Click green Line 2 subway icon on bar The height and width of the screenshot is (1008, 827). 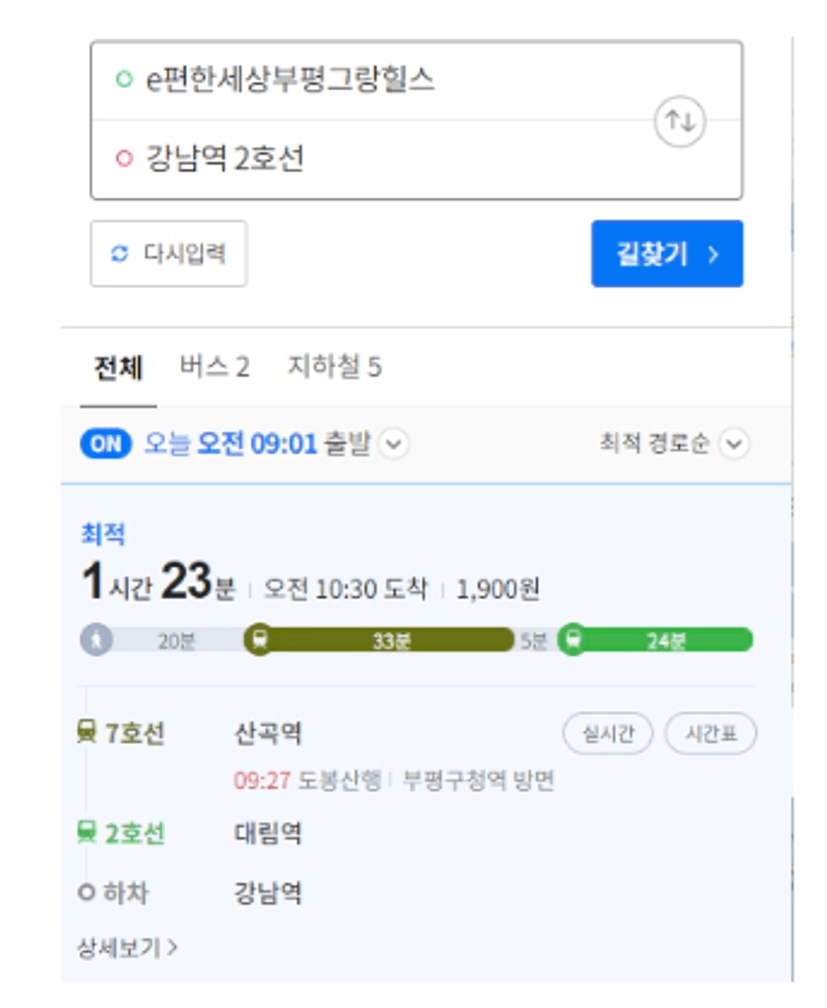573,640
